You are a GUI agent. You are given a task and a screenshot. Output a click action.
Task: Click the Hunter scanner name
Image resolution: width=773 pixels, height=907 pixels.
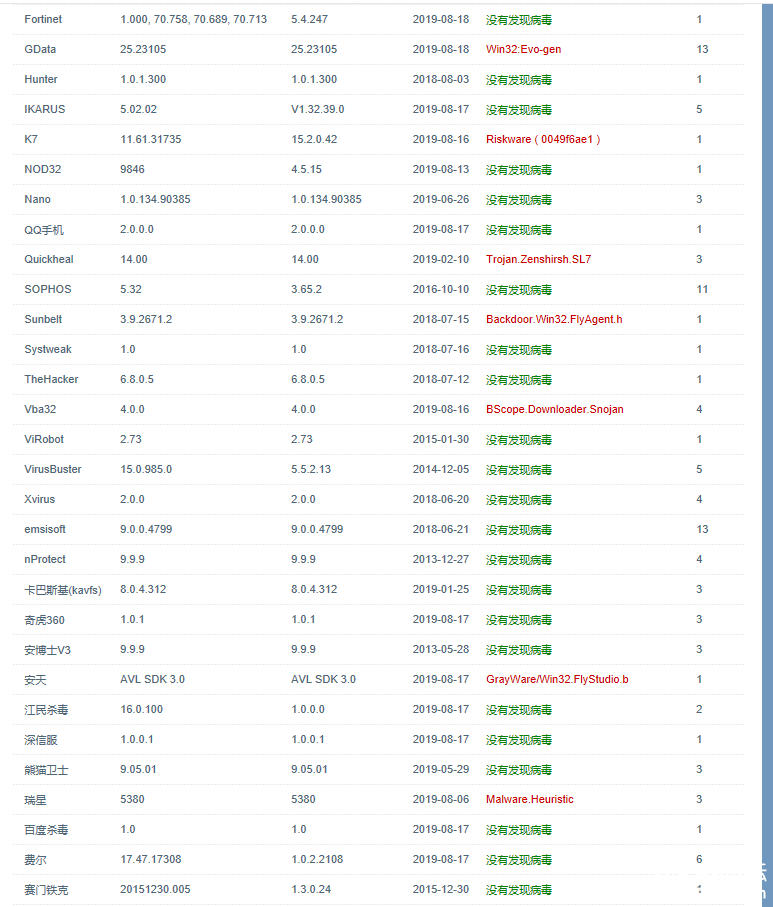[41, 79]
